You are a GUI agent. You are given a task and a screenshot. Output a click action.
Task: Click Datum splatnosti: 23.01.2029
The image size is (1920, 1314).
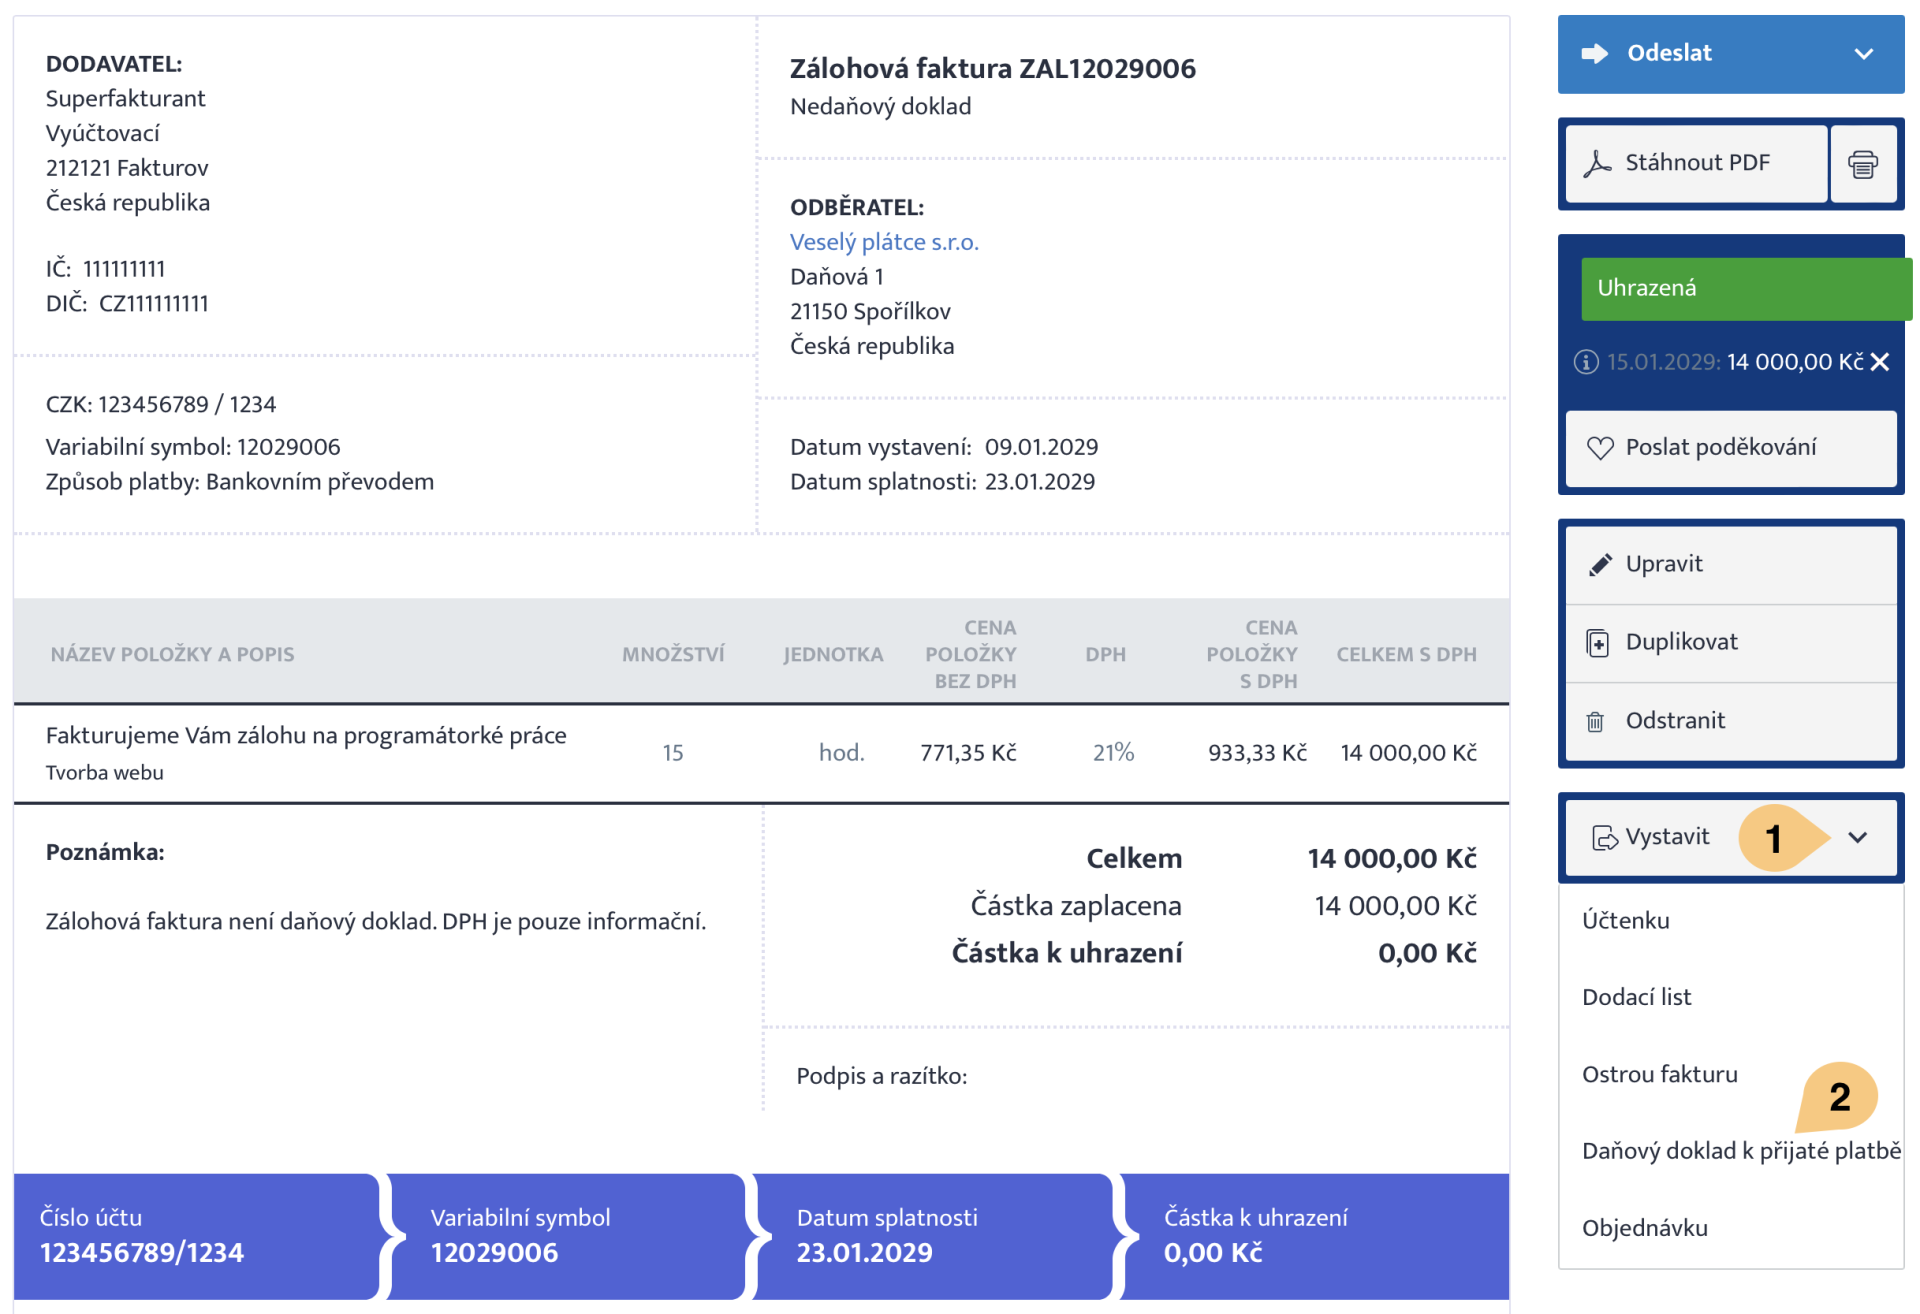coord(942,482)
